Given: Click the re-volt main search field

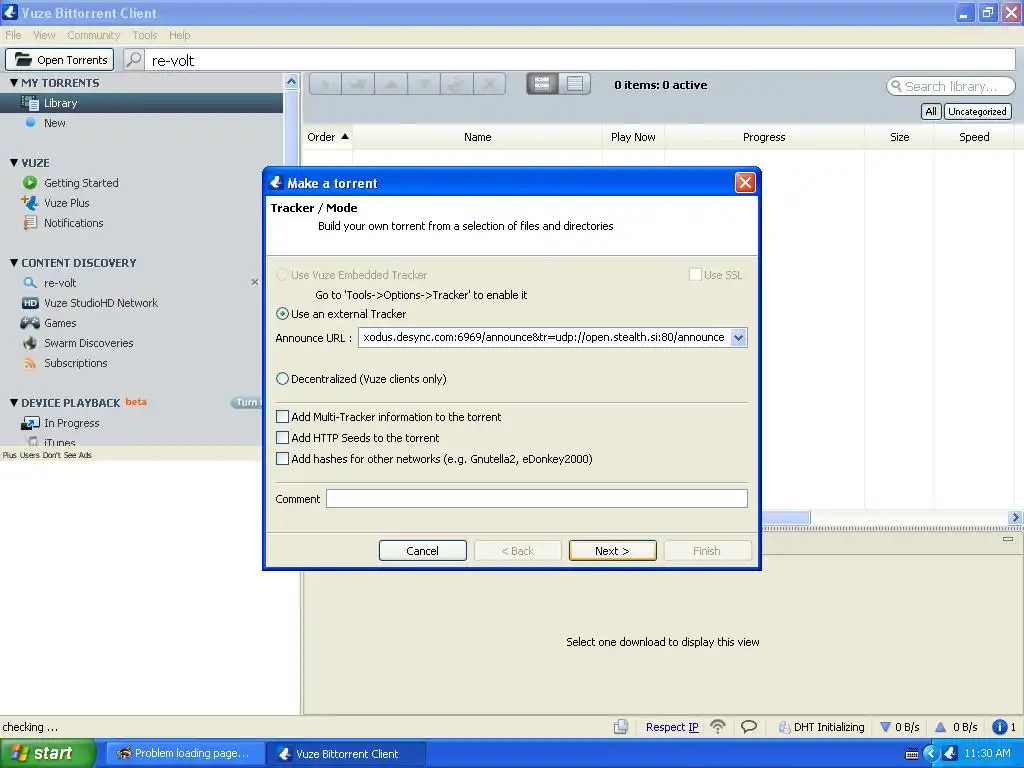Looking at the screenshot, I should point(579,60).
